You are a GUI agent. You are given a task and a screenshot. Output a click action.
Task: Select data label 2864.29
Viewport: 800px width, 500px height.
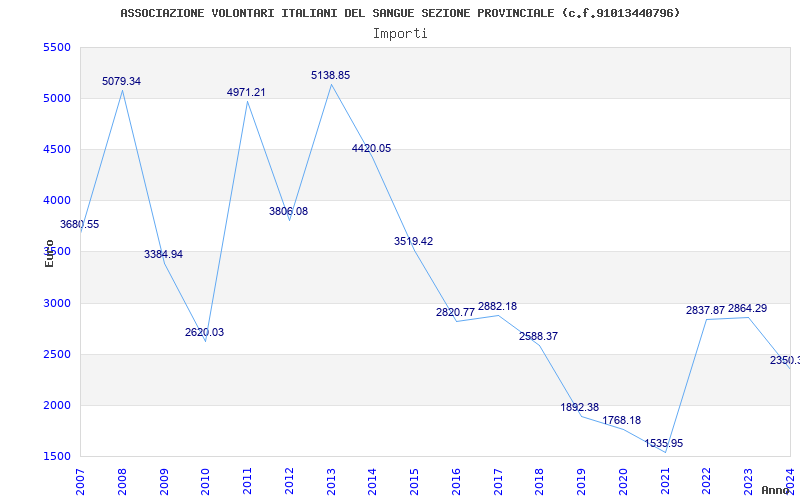[x=747, y=309]
